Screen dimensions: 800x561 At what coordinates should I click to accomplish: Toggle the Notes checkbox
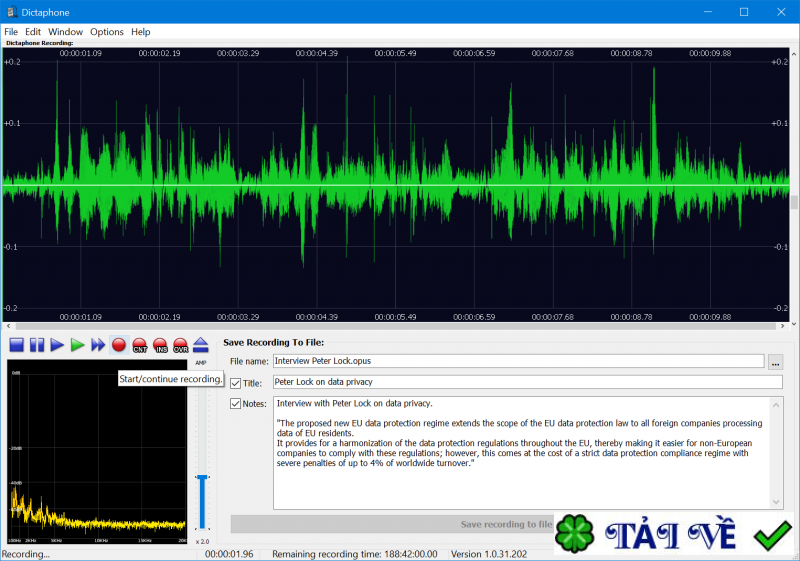[x=236, y=404]
